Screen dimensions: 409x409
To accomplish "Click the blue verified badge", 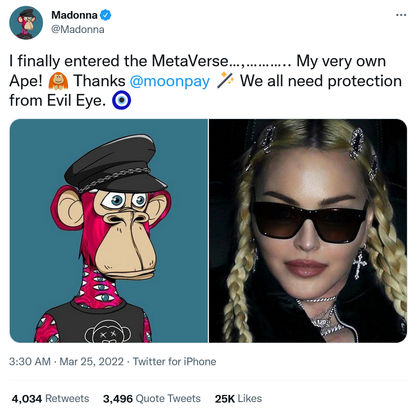I will [x=106, y=15].
